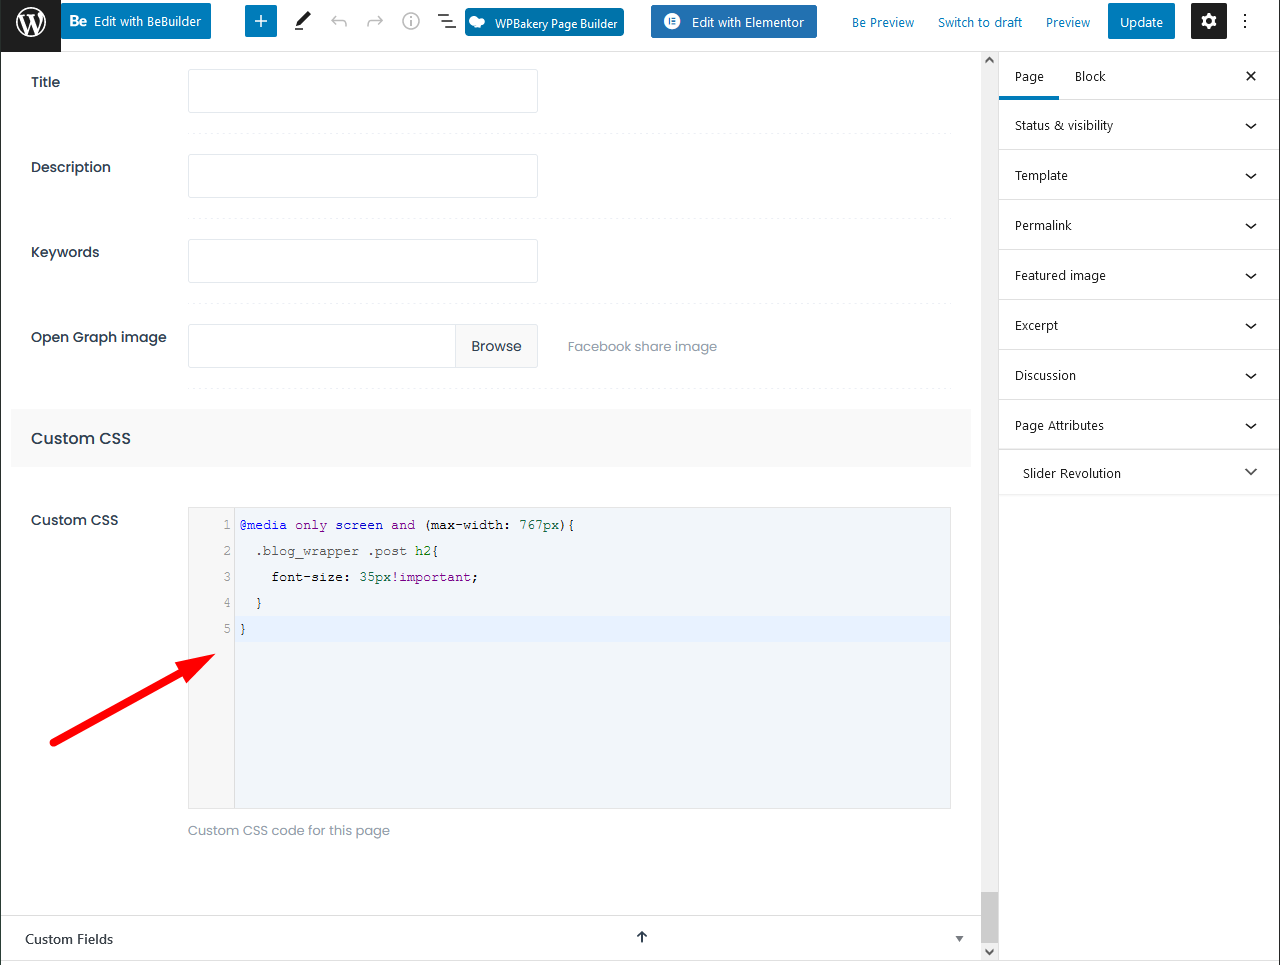Expand Status & visibility section
The width and height of the screenshot is (1280, 965).
coord(1139,125)
